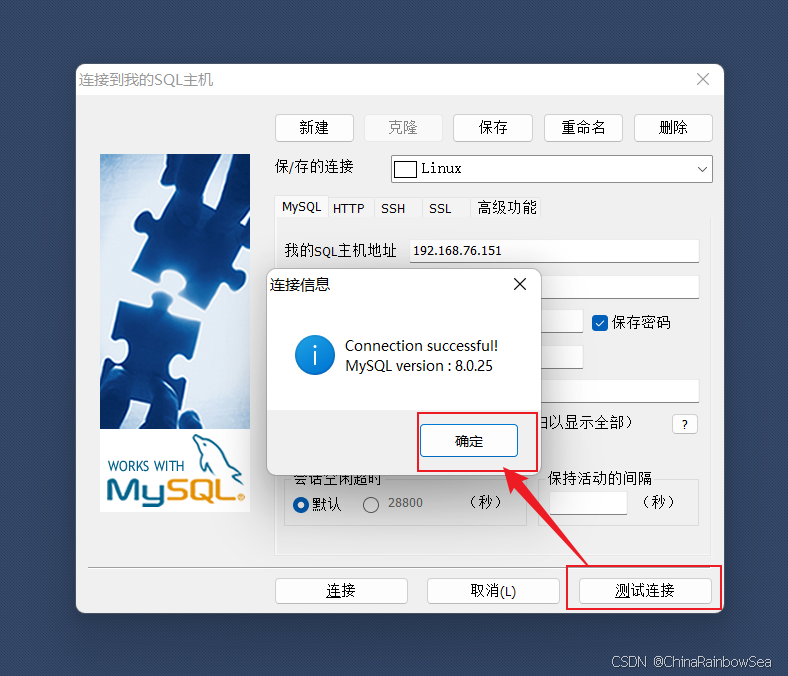Viewport: 788px width, 676px height.
Task: Switch to the HTTP tab
Action: pos(348,208)
